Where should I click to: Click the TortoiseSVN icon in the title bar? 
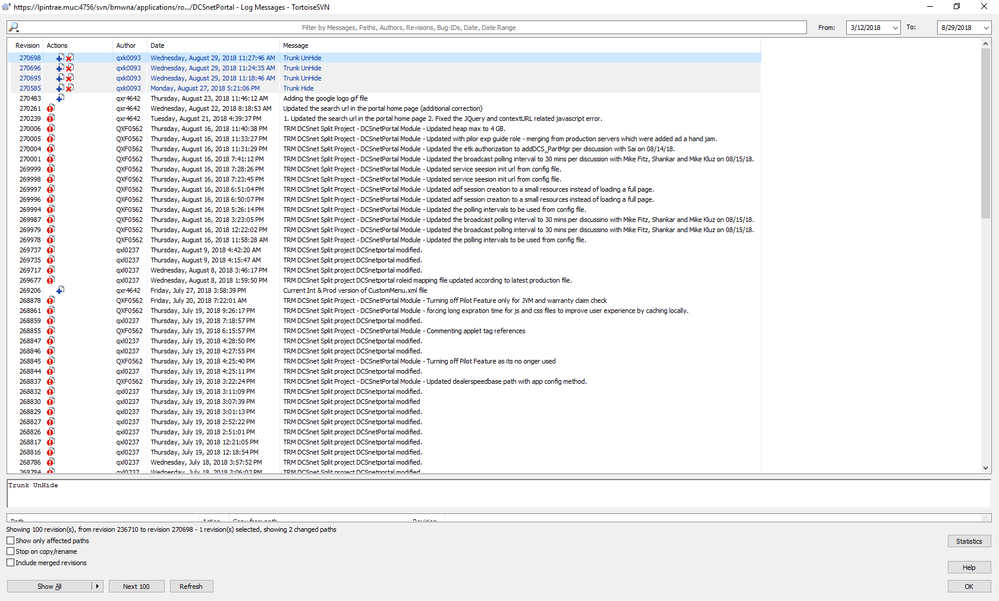coord(6,7)
